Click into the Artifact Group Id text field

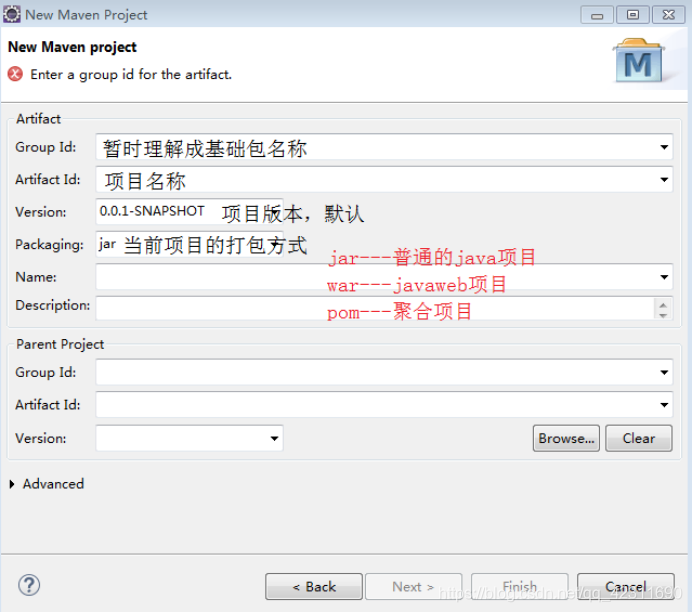pos(384,147)
